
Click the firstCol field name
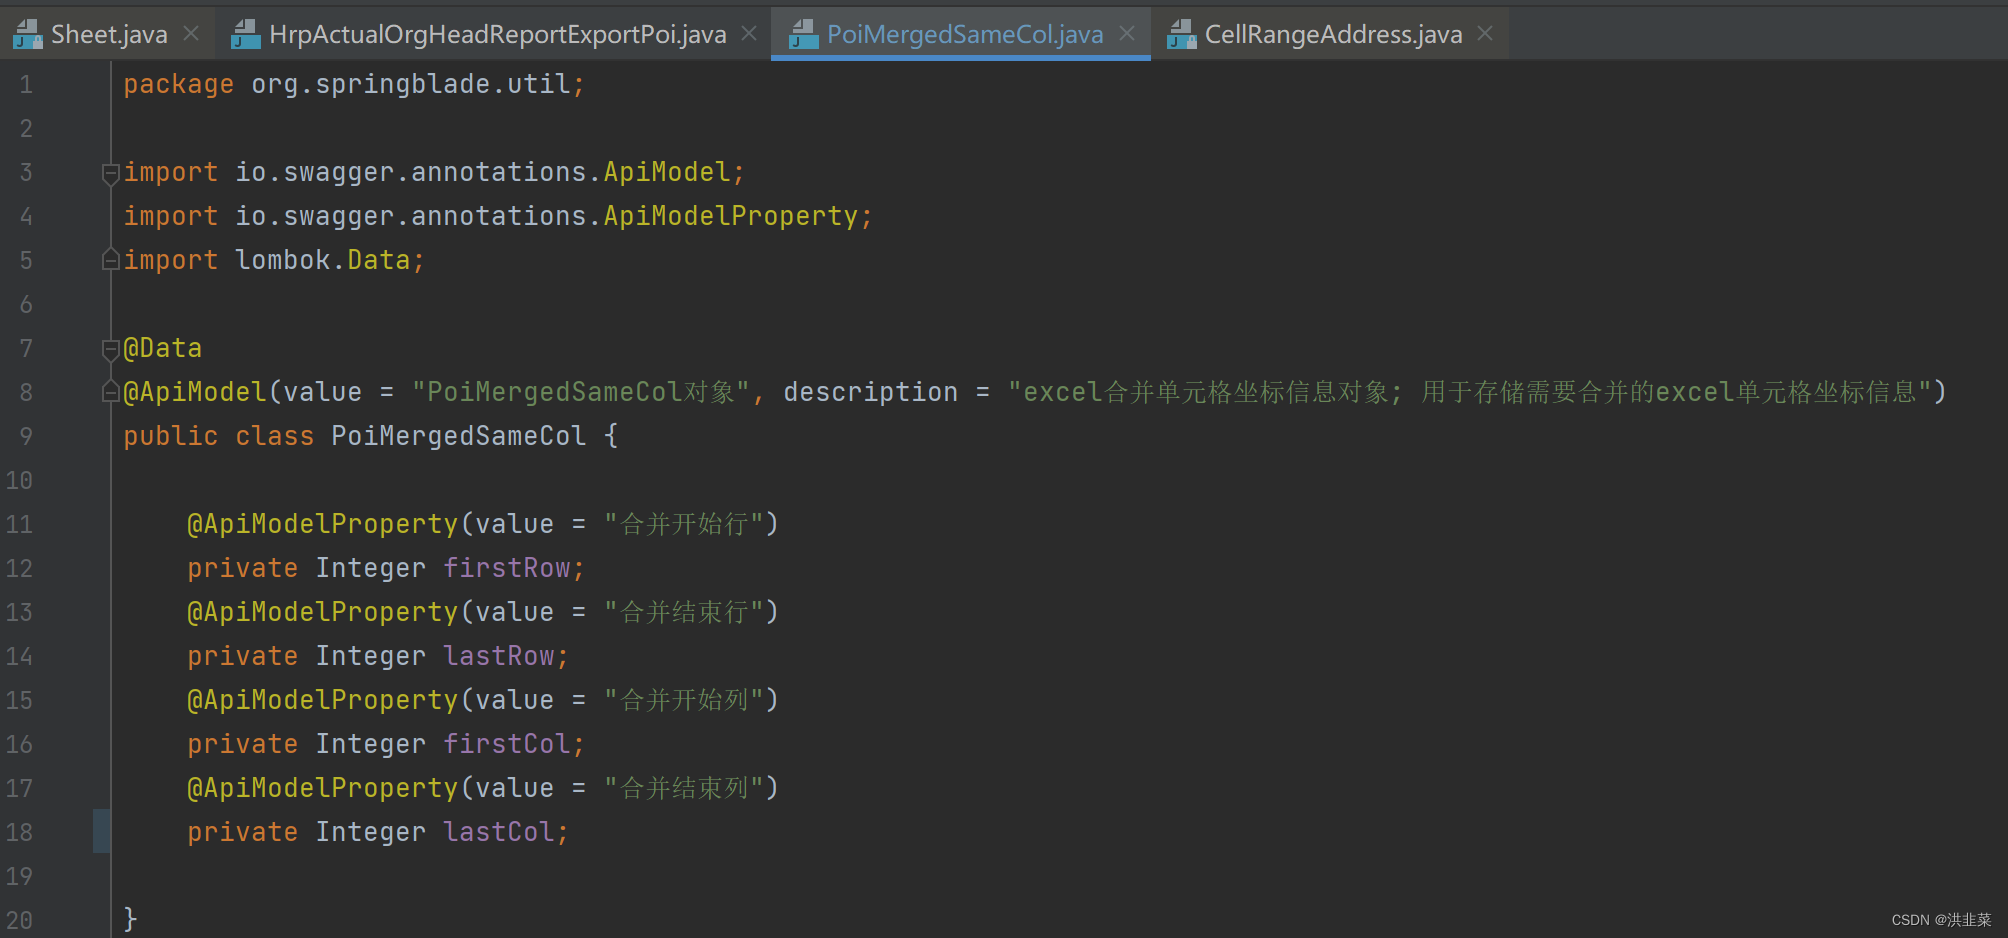(x=506, y=745)
